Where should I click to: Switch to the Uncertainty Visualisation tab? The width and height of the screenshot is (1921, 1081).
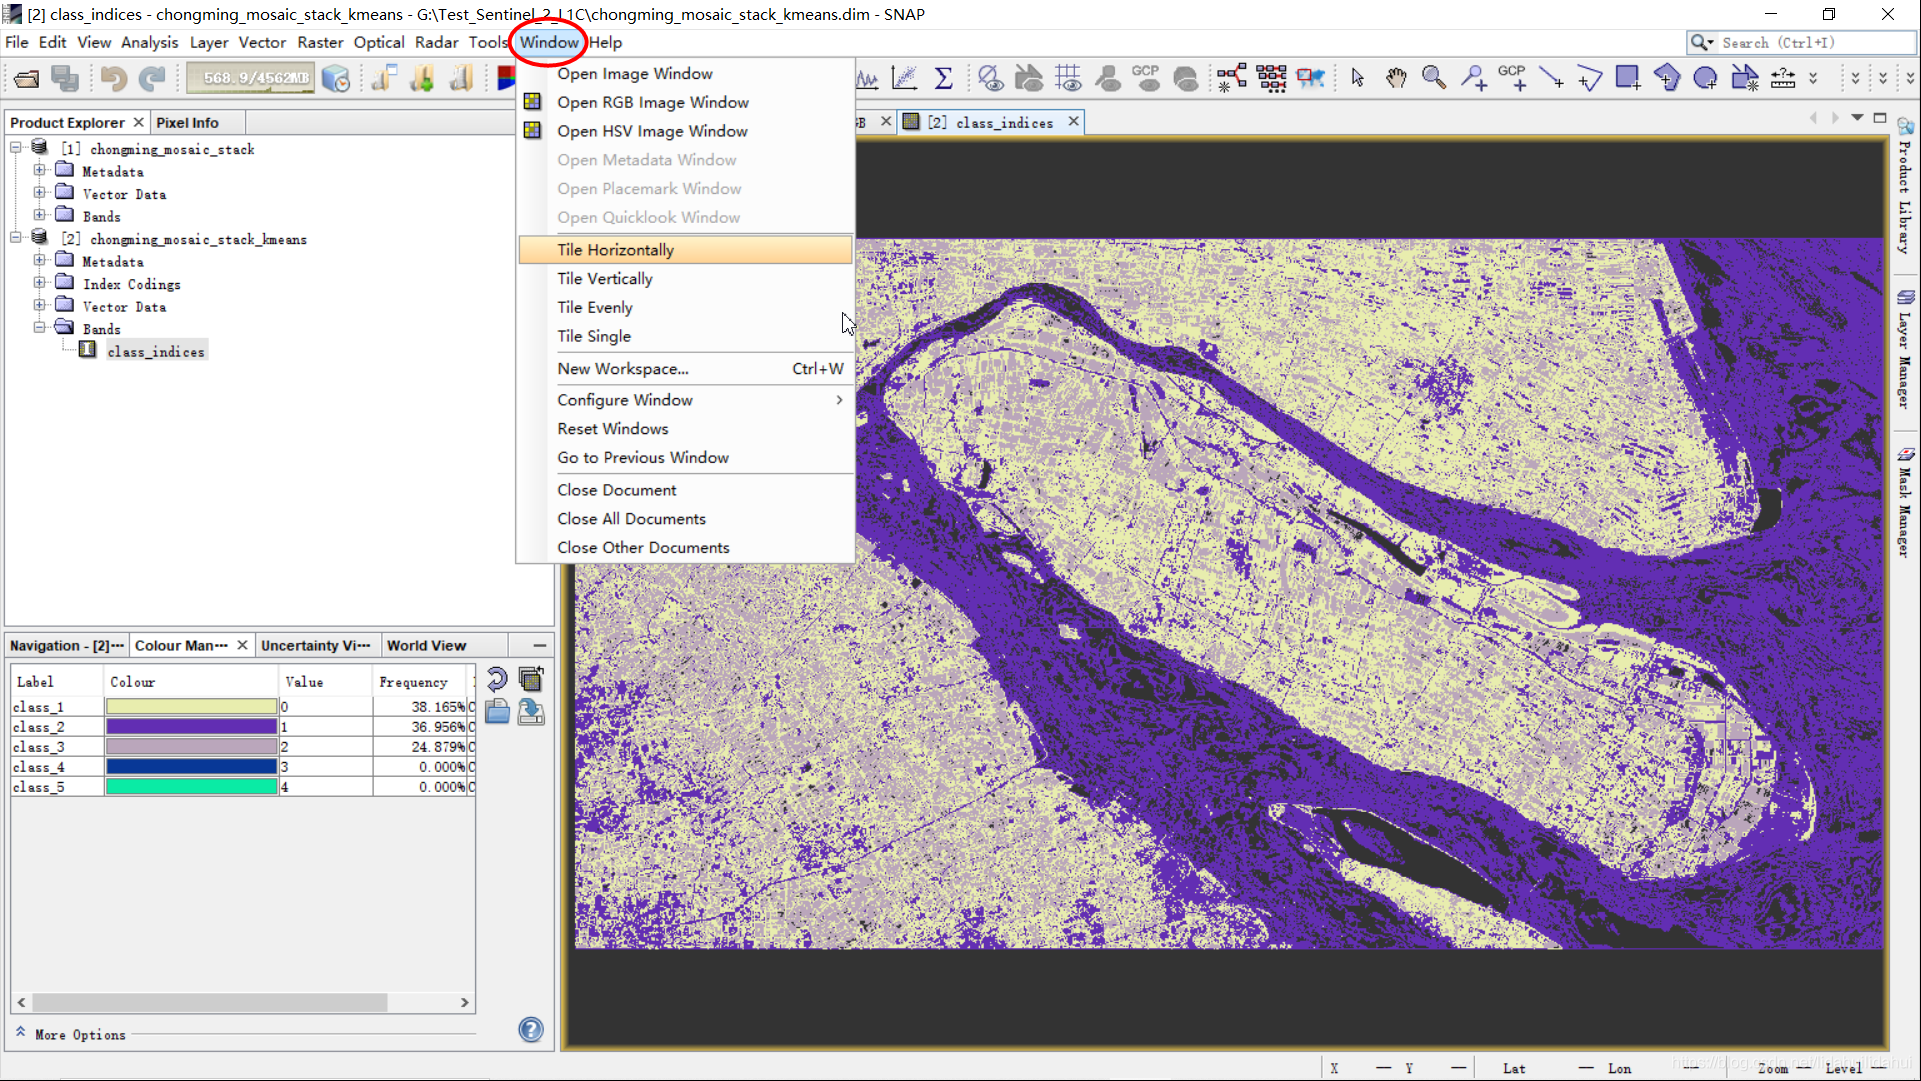(x=315, y=645)
